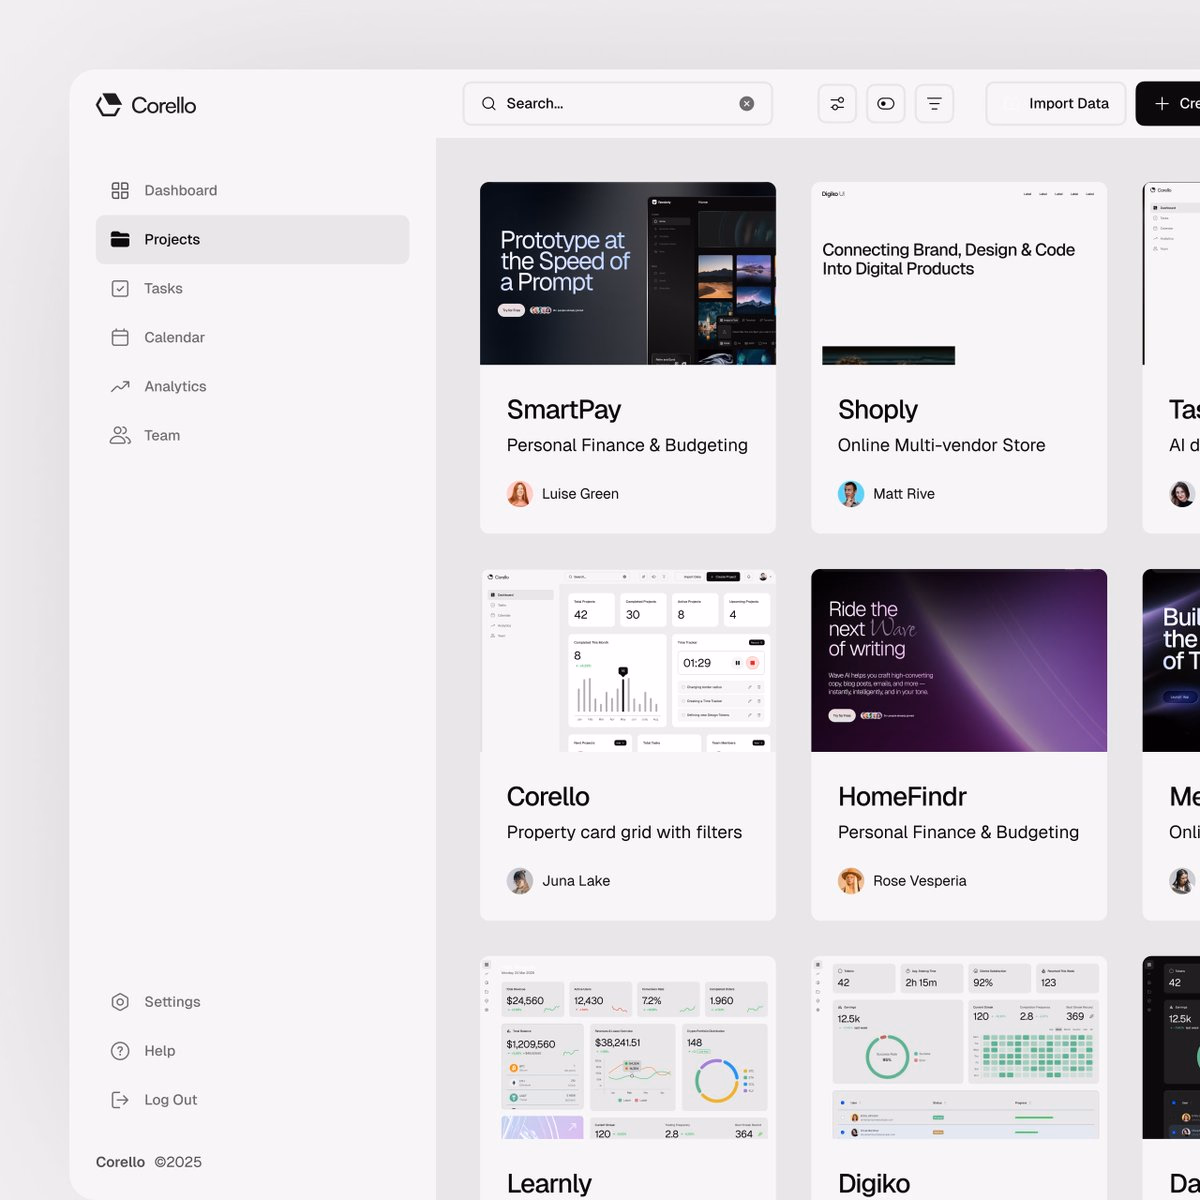Viewport: 1200px width, 1200px height.
Task: Toggle the view switch button
Action: point(885,103)
